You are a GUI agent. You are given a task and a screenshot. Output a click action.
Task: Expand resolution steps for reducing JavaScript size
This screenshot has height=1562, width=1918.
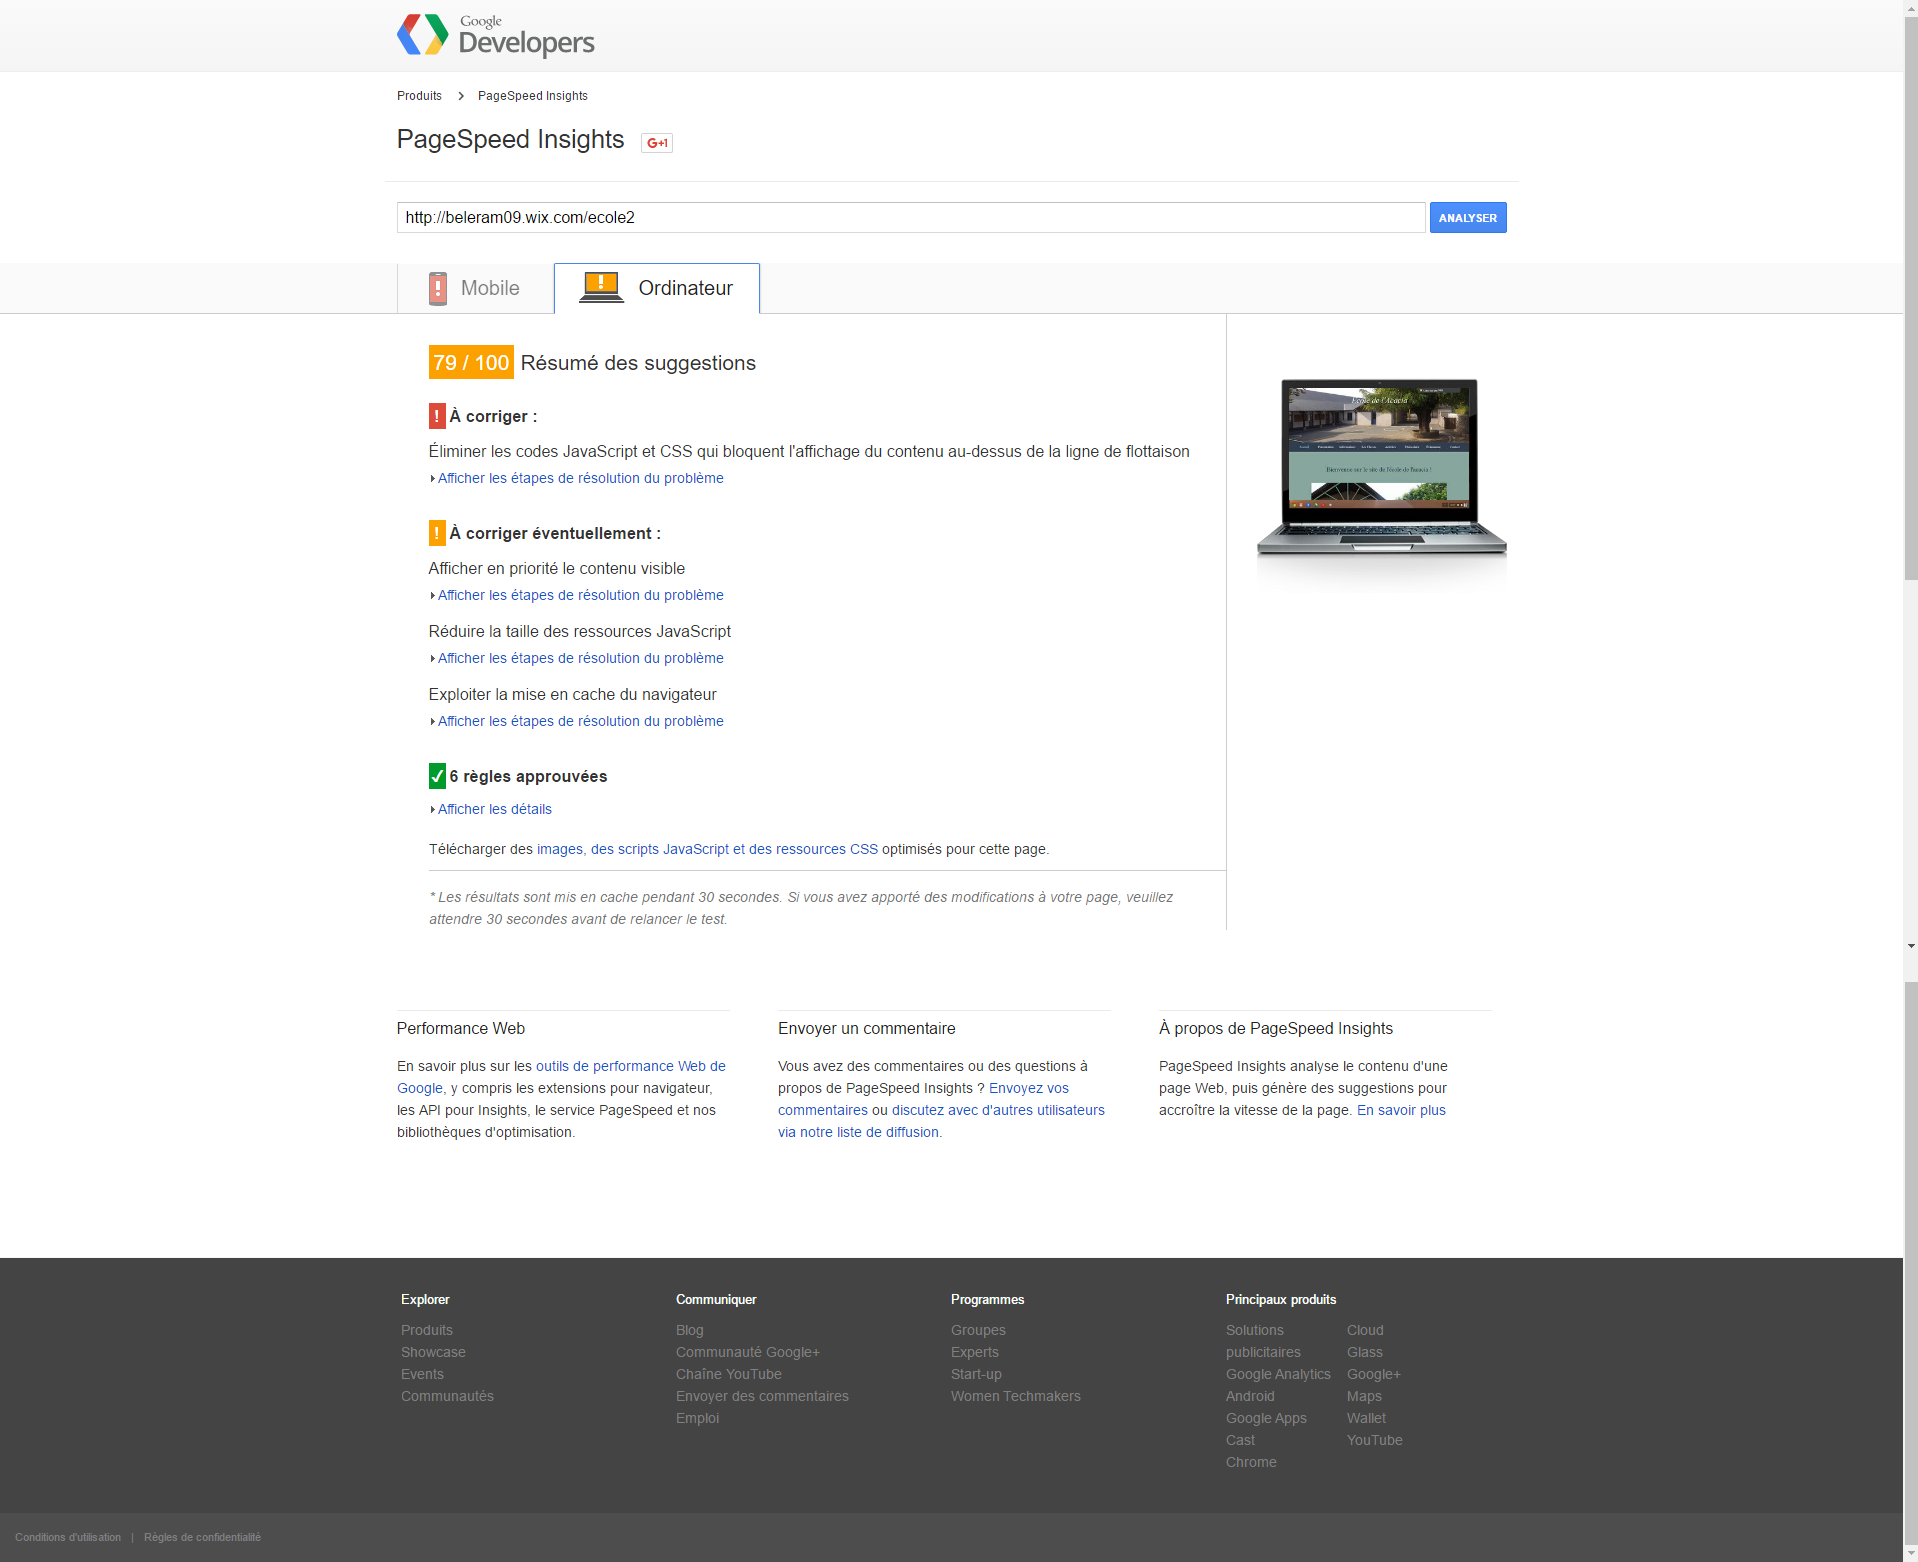(x=577, y=658)
